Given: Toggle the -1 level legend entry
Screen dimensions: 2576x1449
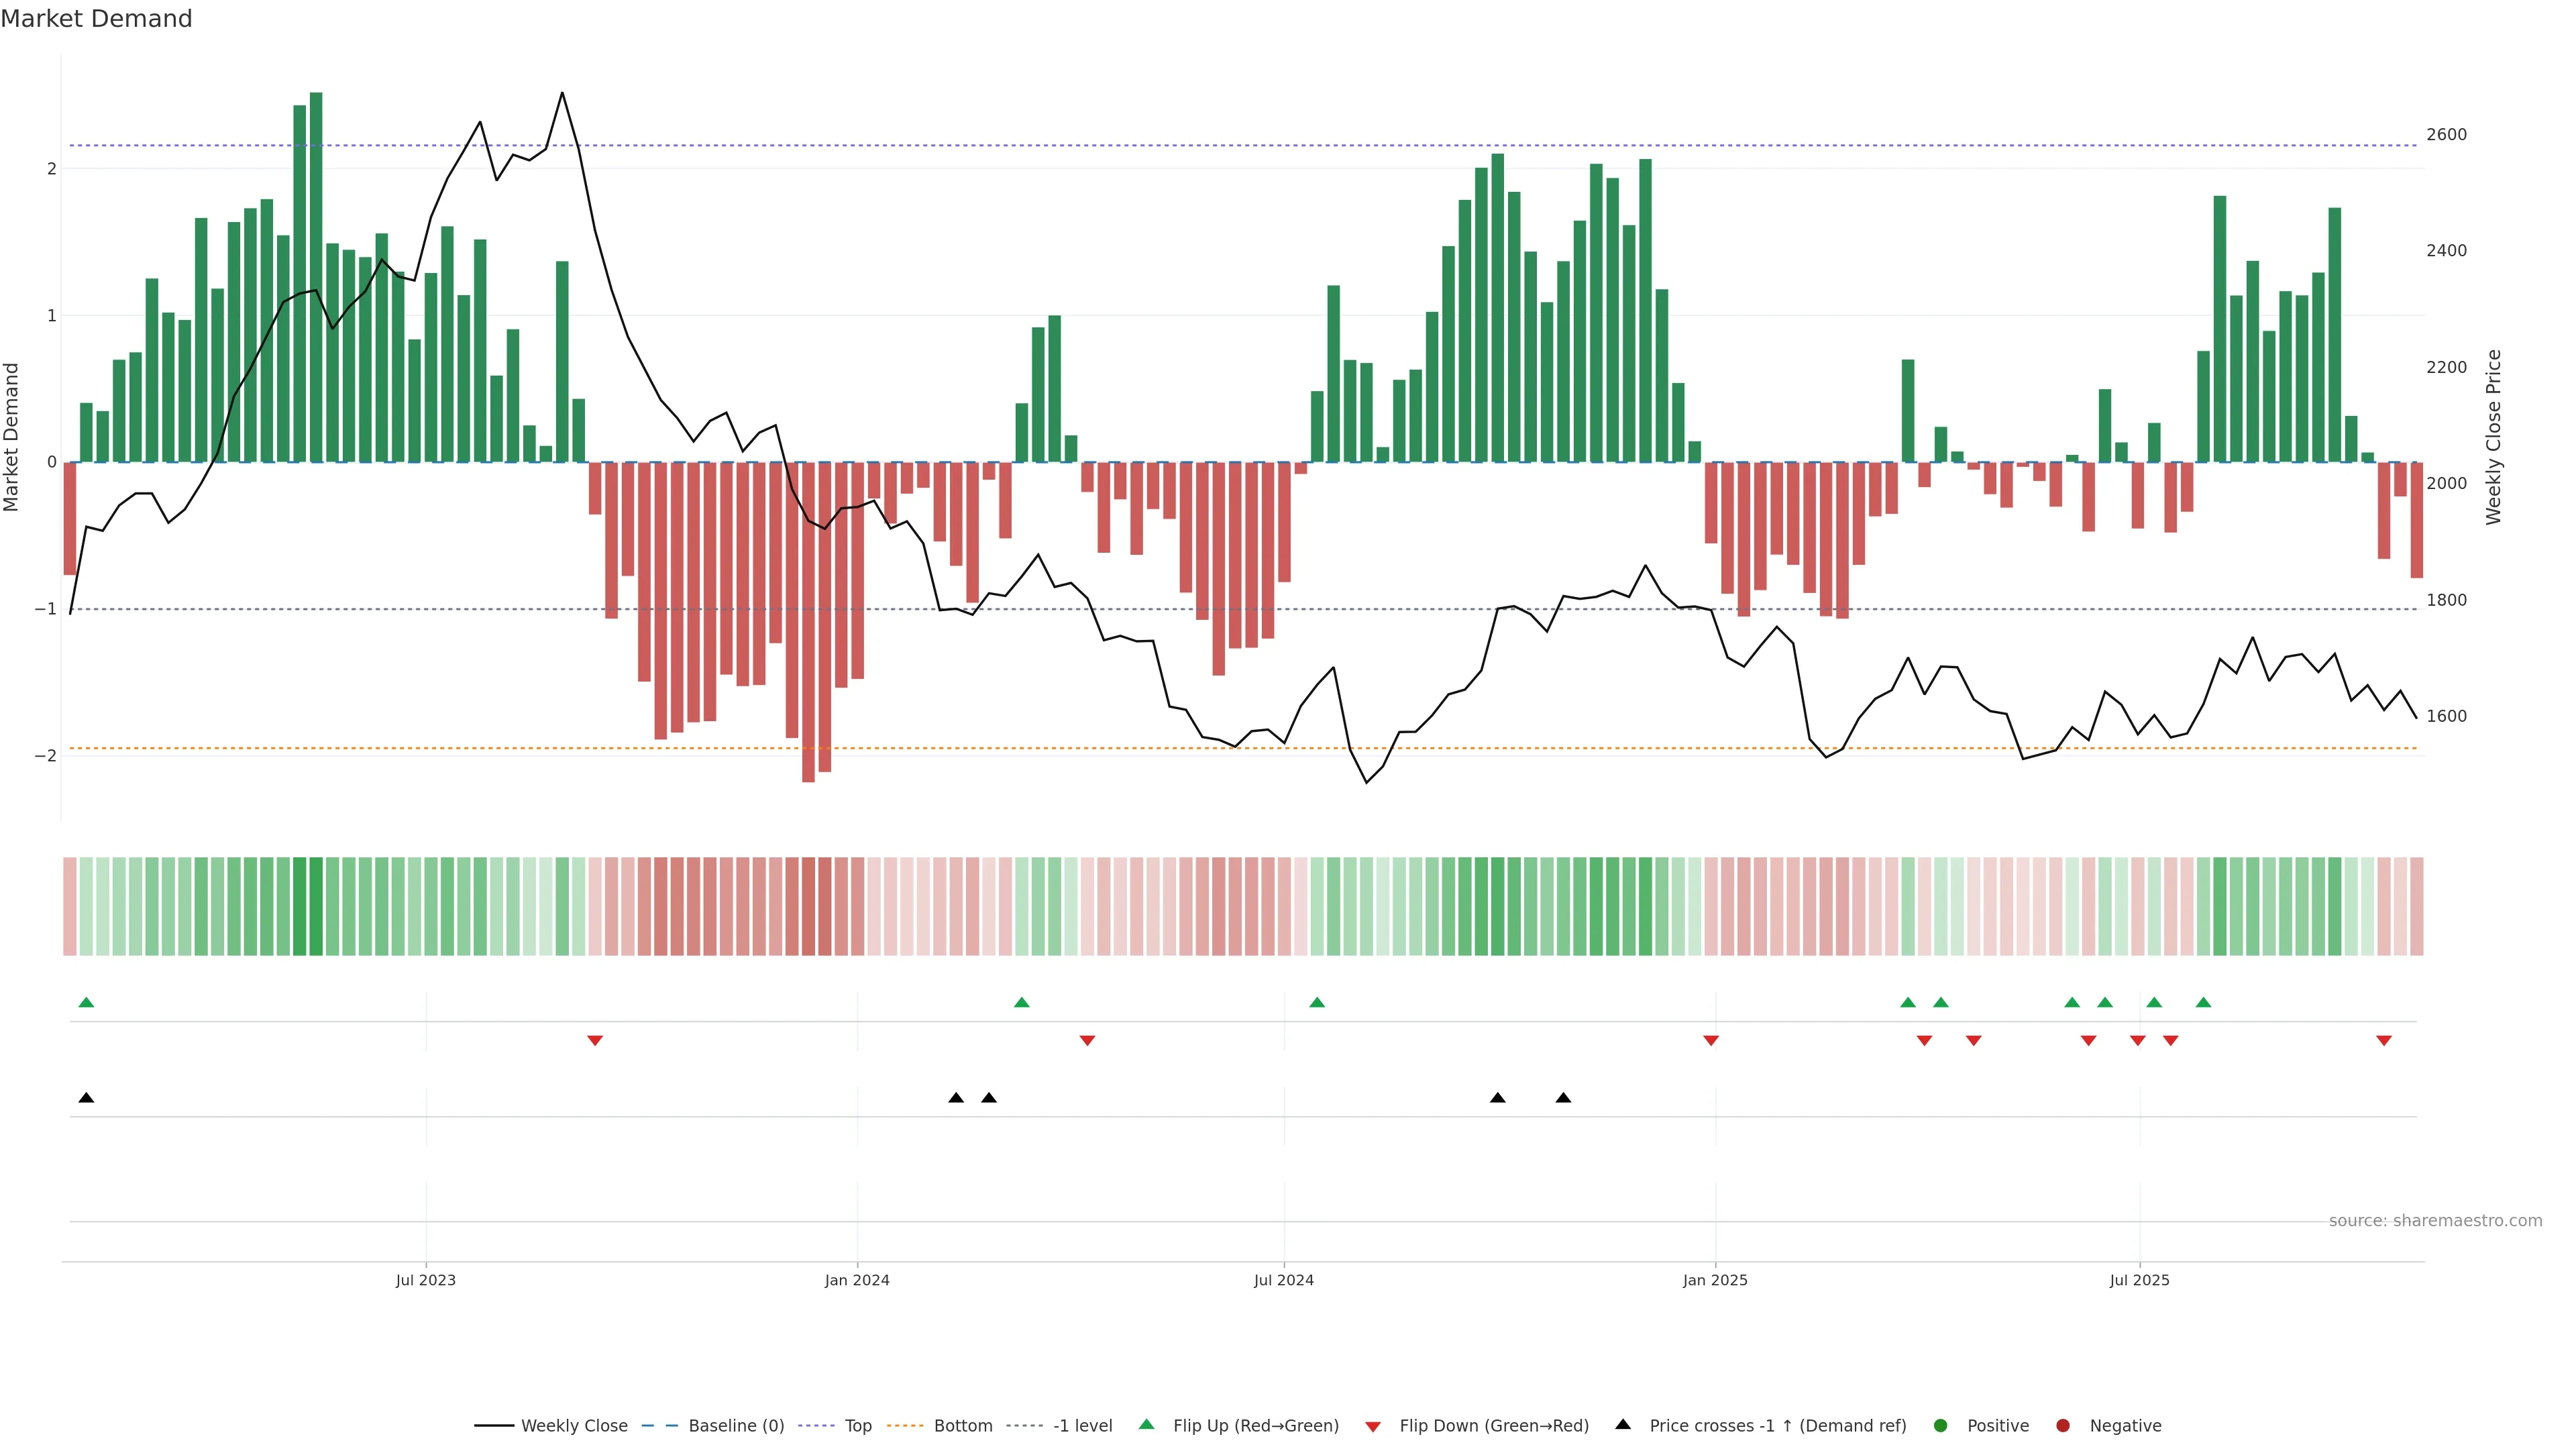Looking at the screenshot, I should (x=1082, y=1425).
